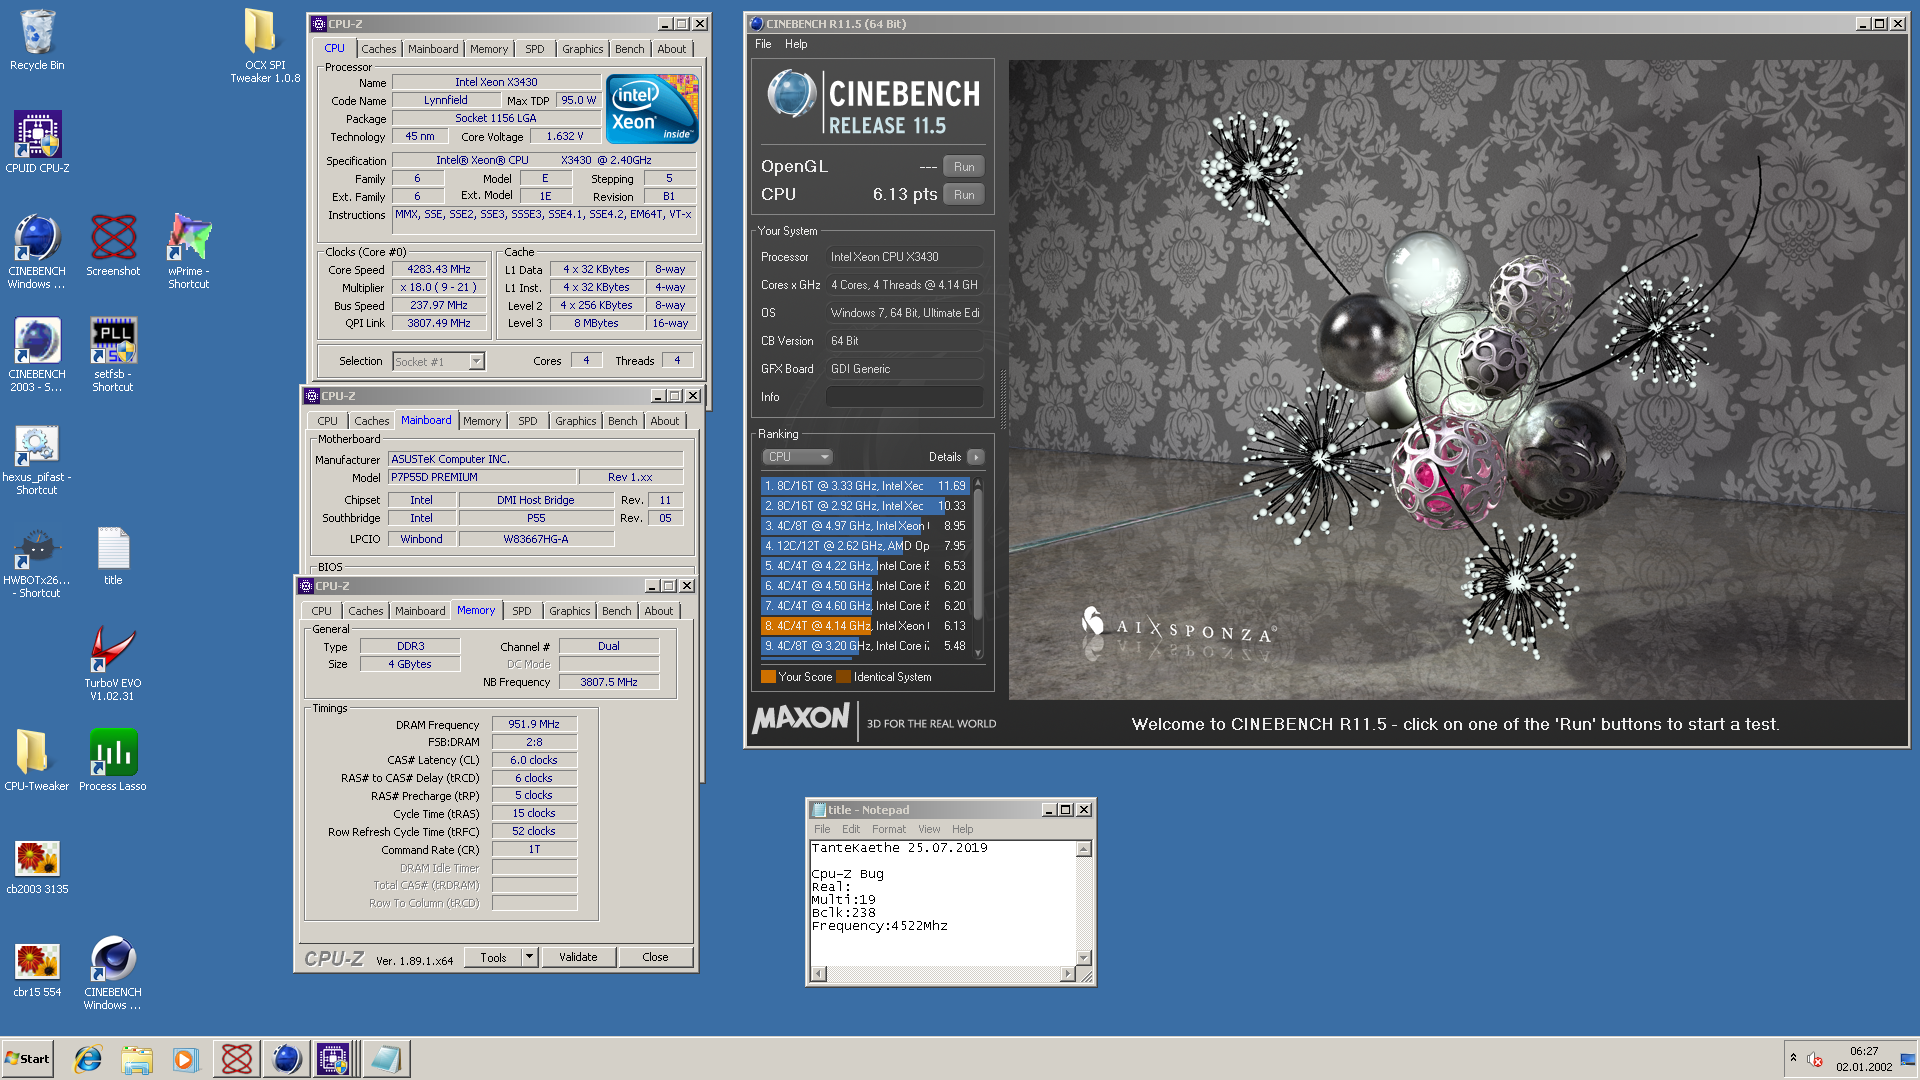Image resolution: width=1920 pixels, height=1080 pixels.
Task: Click the Notepad vertical scroll up arrow
Action: pyautogui.click(x=1084, y=849)
